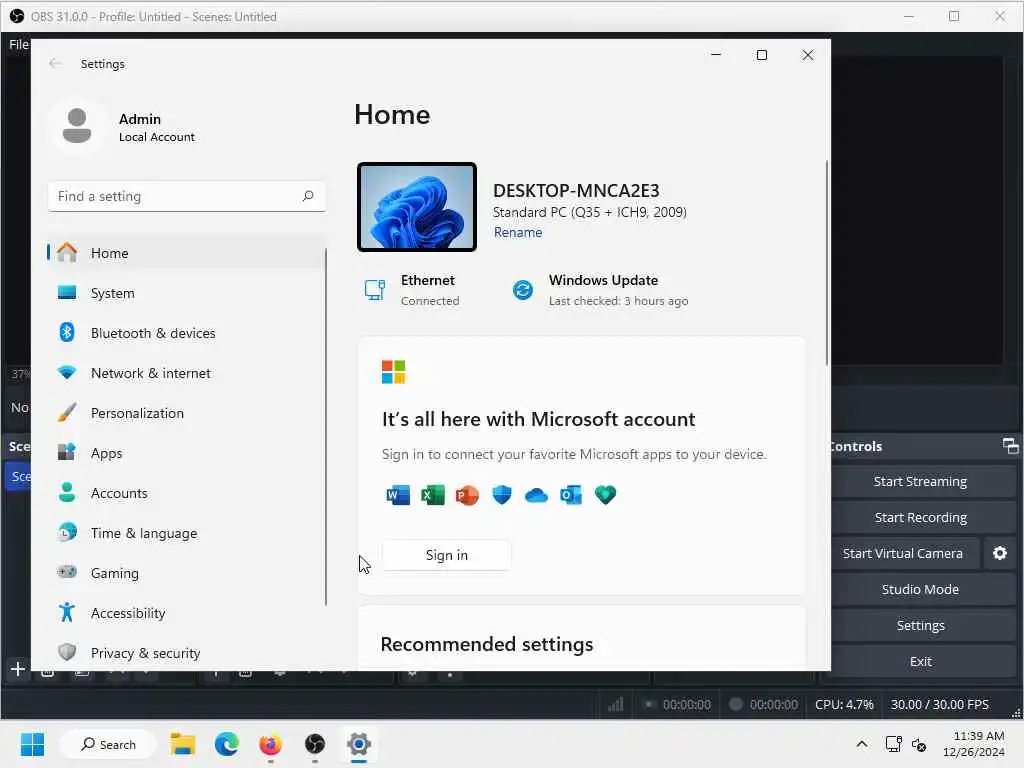Open the Home page in Settings sidebar
Viewport: 1024px width, 768px height.
pyautogui.click(x=186, y=253)
